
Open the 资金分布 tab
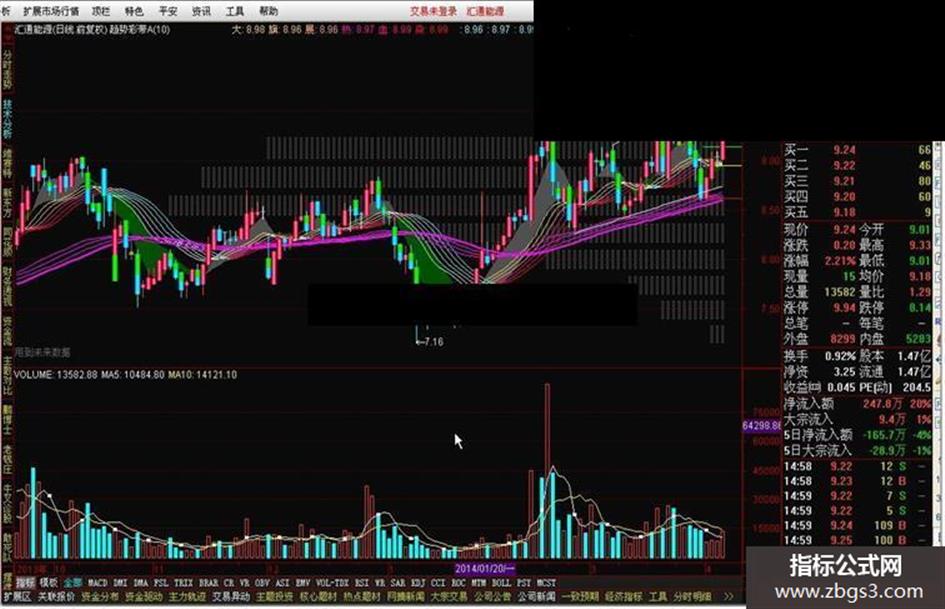point(100,596)
